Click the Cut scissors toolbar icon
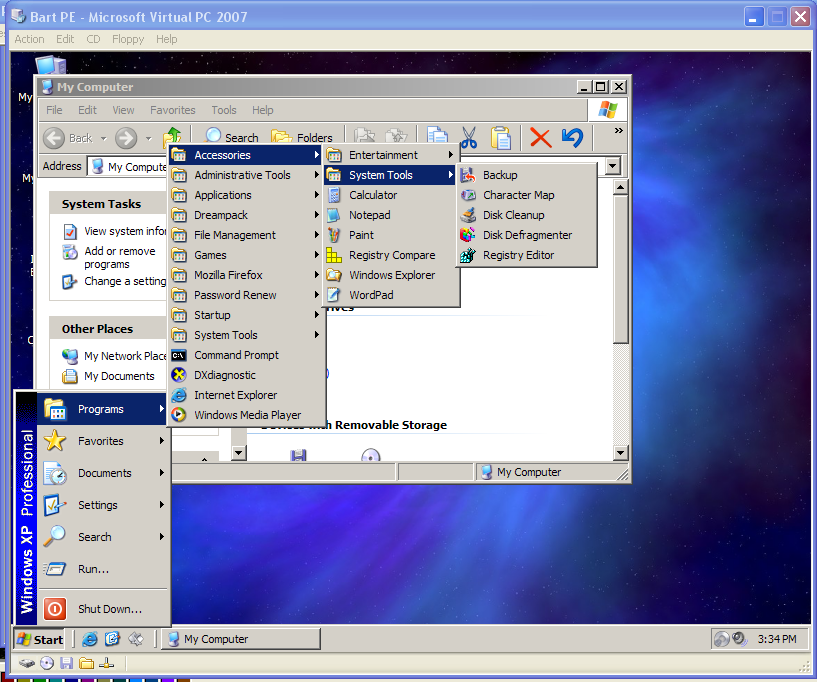This screenshot has height=682, width=817. point(468,137)
